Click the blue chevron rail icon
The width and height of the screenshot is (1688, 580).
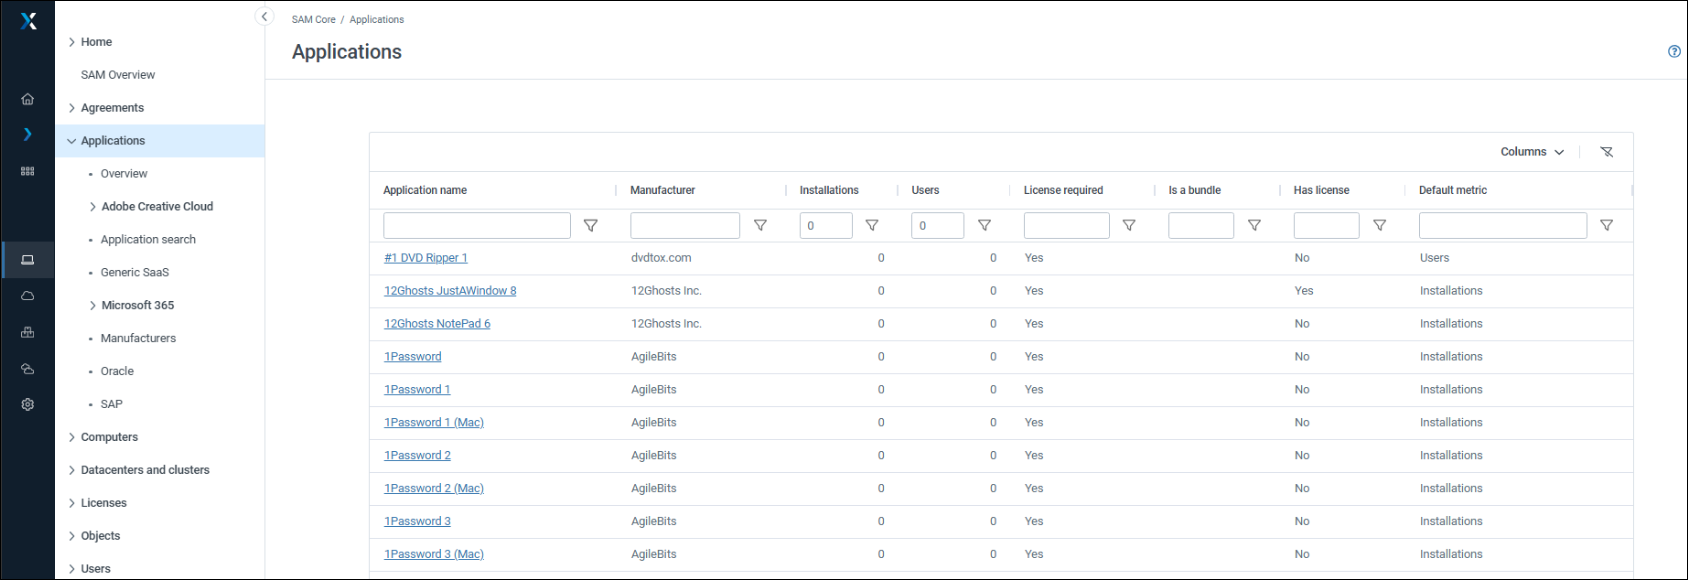(28, 134)
